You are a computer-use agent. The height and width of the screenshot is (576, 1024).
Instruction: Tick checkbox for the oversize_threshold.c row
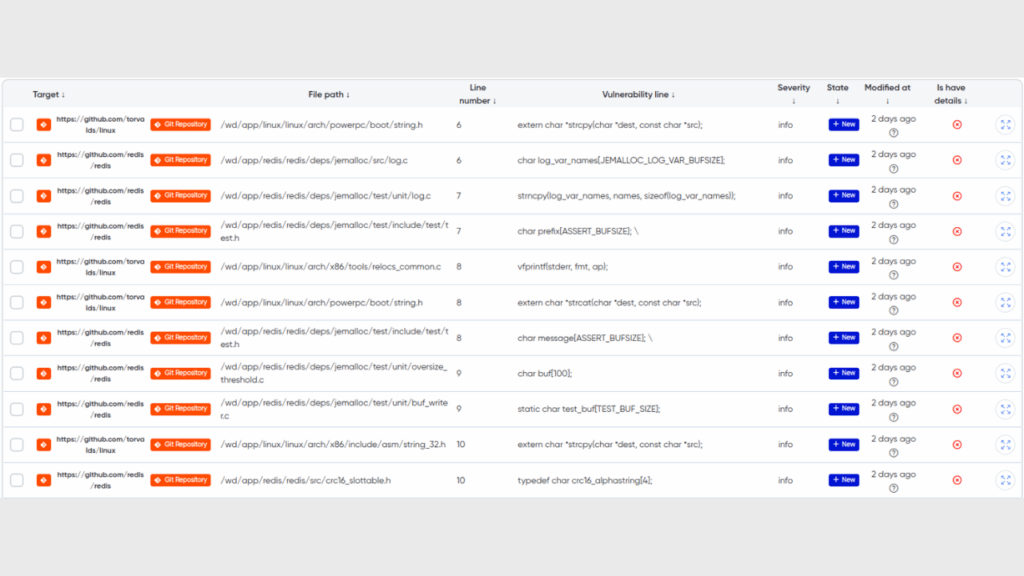17,373
